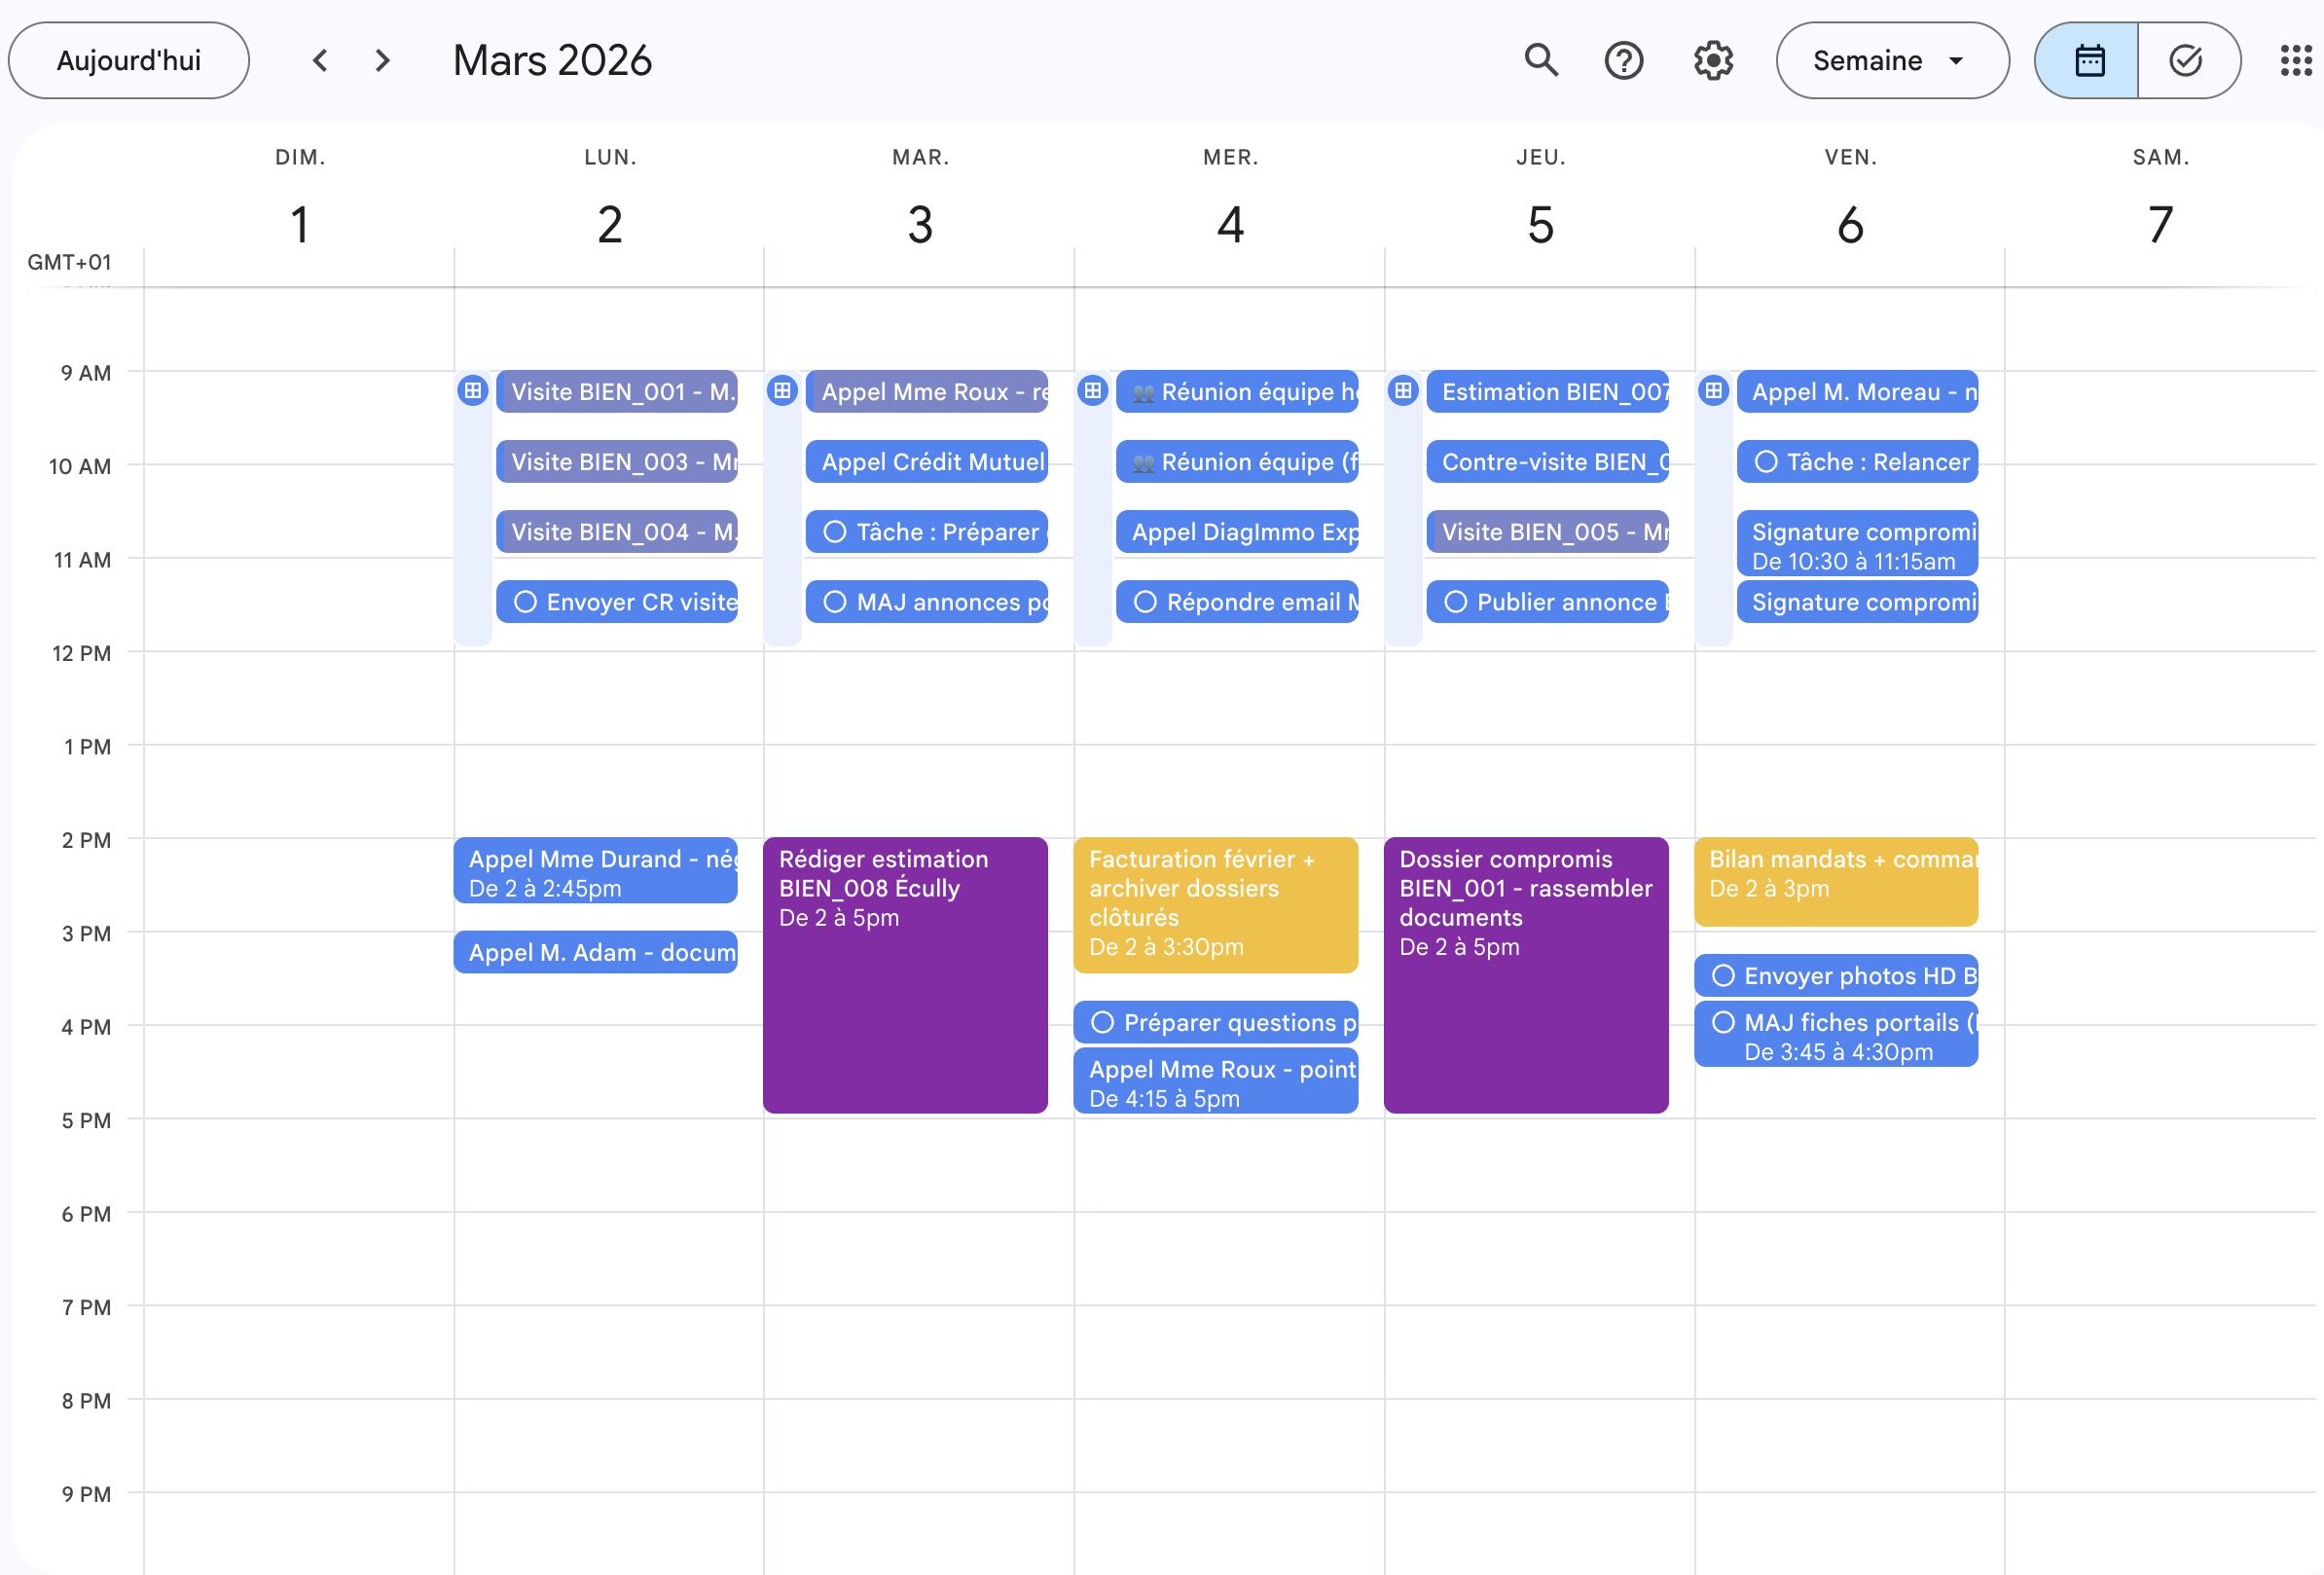Select Friday 6 day header
Screen dimensions: 2324x1575
[1850, 224]
